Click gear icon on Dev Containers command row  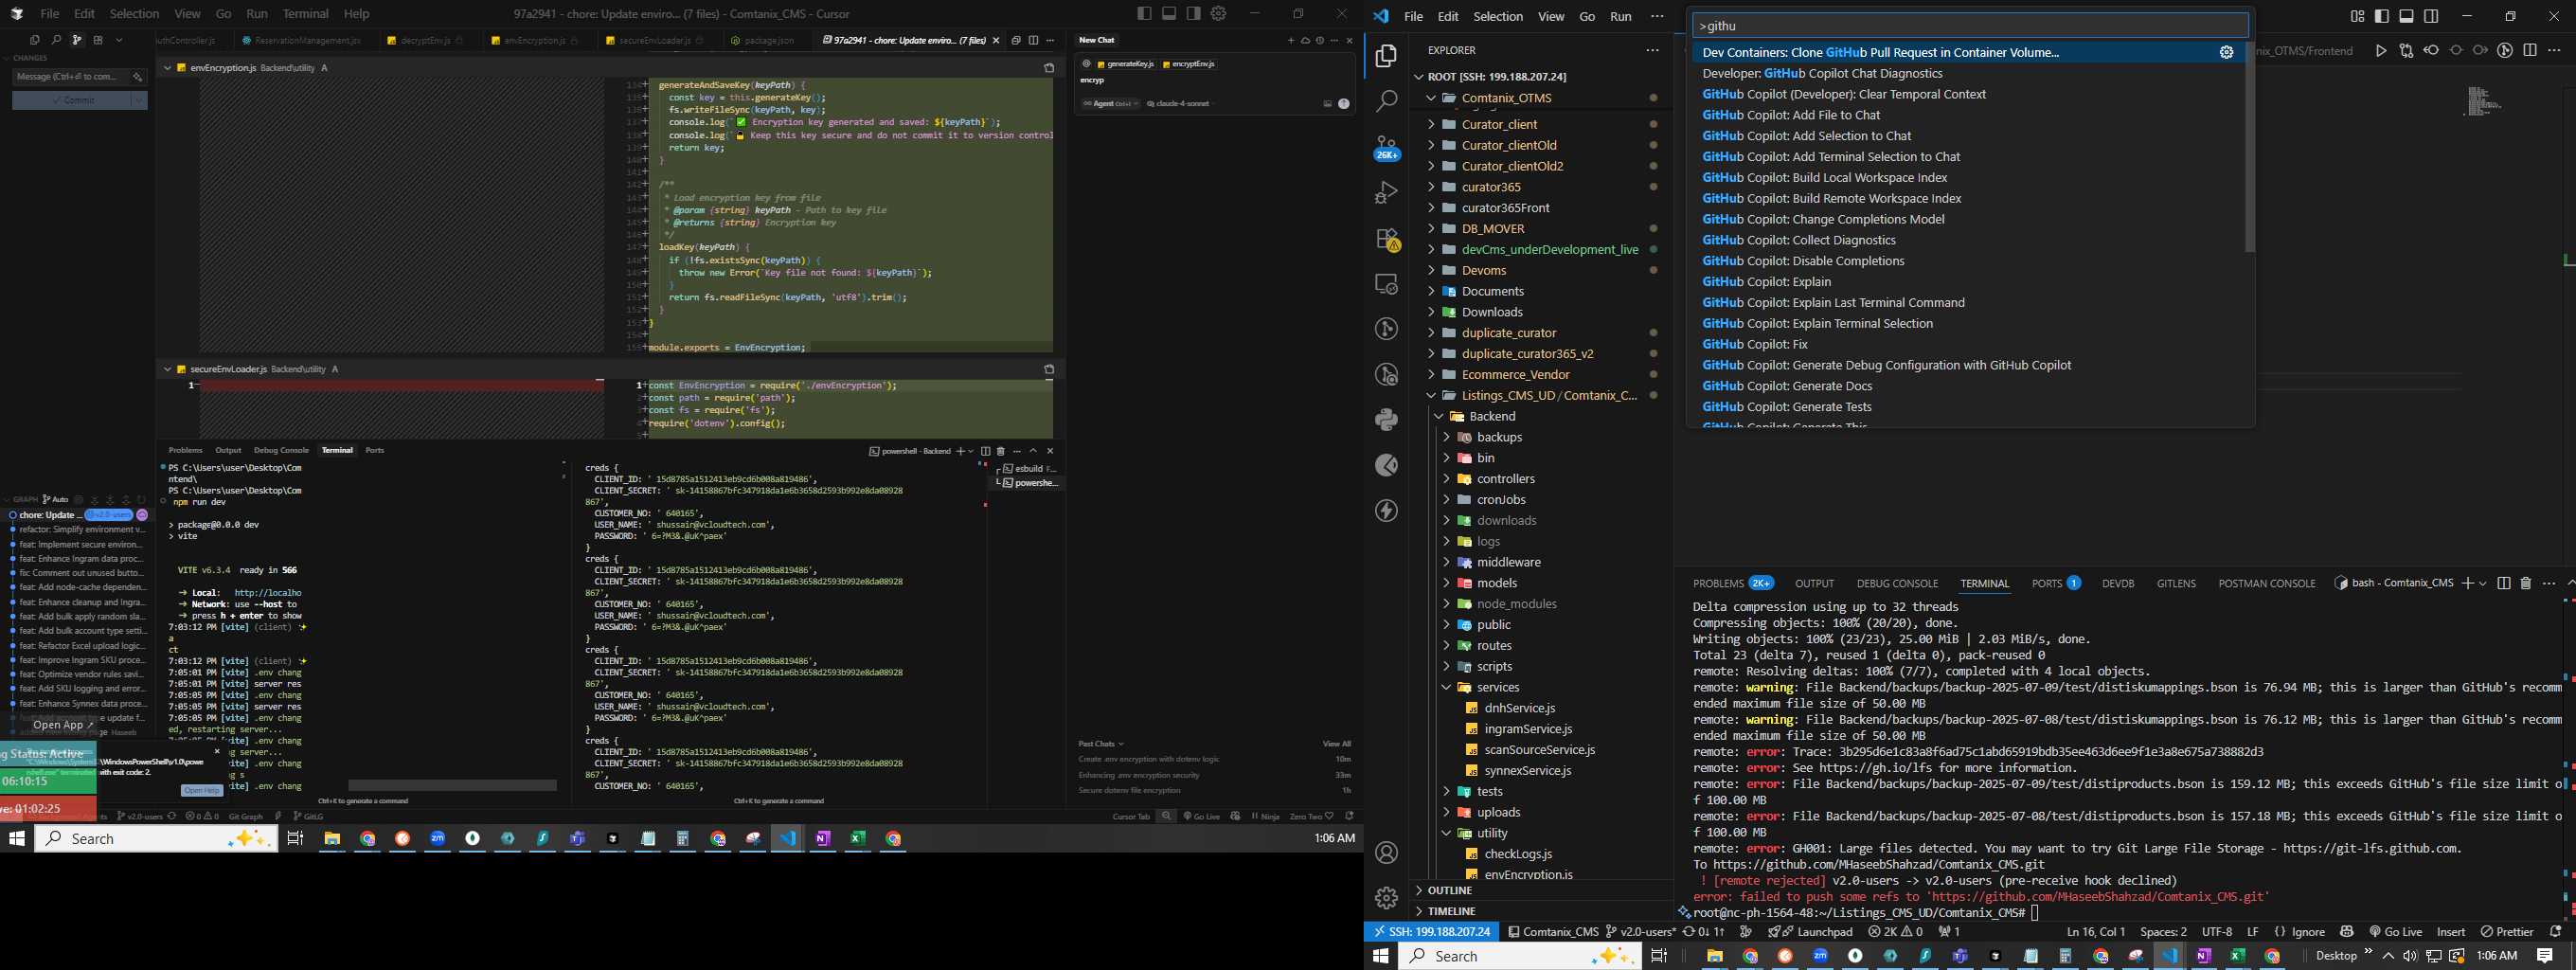tap(2226, 52)
